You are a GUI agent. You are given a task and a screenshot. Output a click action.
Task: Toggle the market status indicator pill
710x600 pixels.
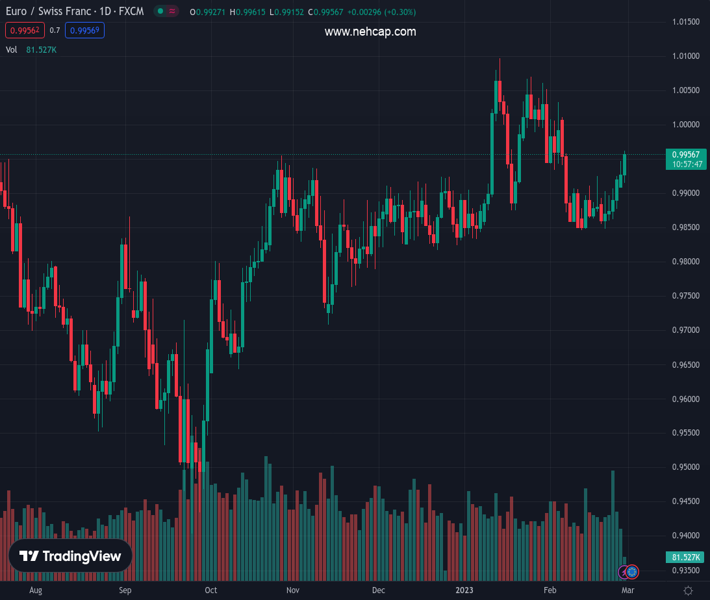coord(167,12)
